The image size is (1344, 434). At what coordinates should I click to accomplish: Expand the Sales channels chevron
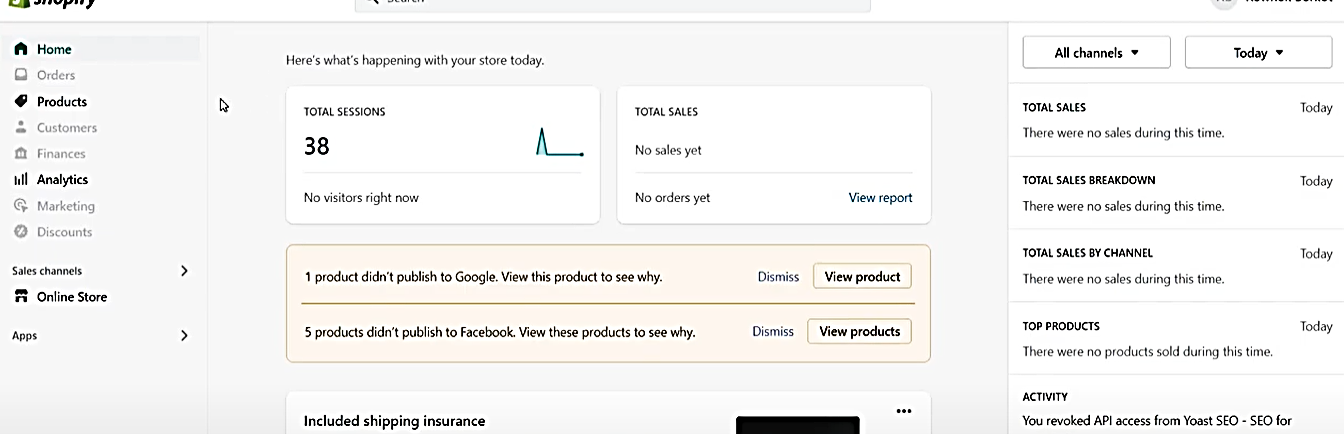click(x=184, y=270)
